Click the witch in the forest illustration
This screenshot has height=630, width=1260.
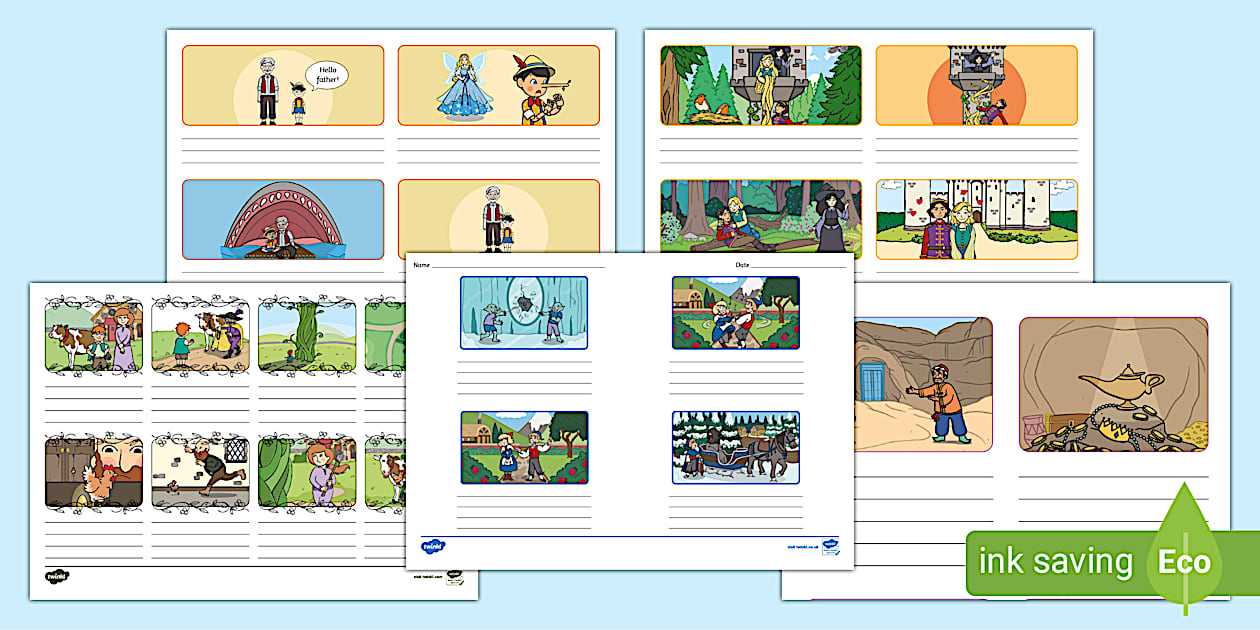[x=764, y=217]
